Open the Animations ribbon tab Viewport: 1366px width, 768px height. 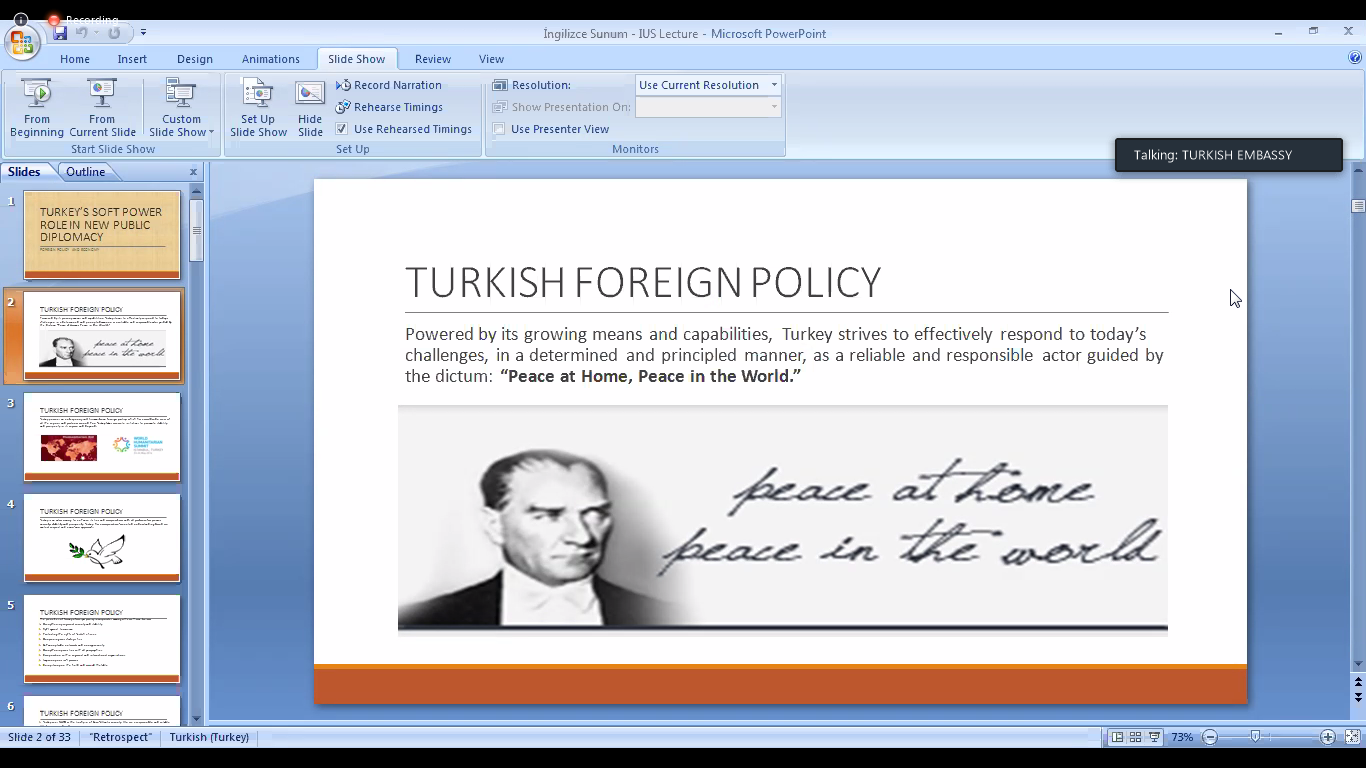[270, 59]
